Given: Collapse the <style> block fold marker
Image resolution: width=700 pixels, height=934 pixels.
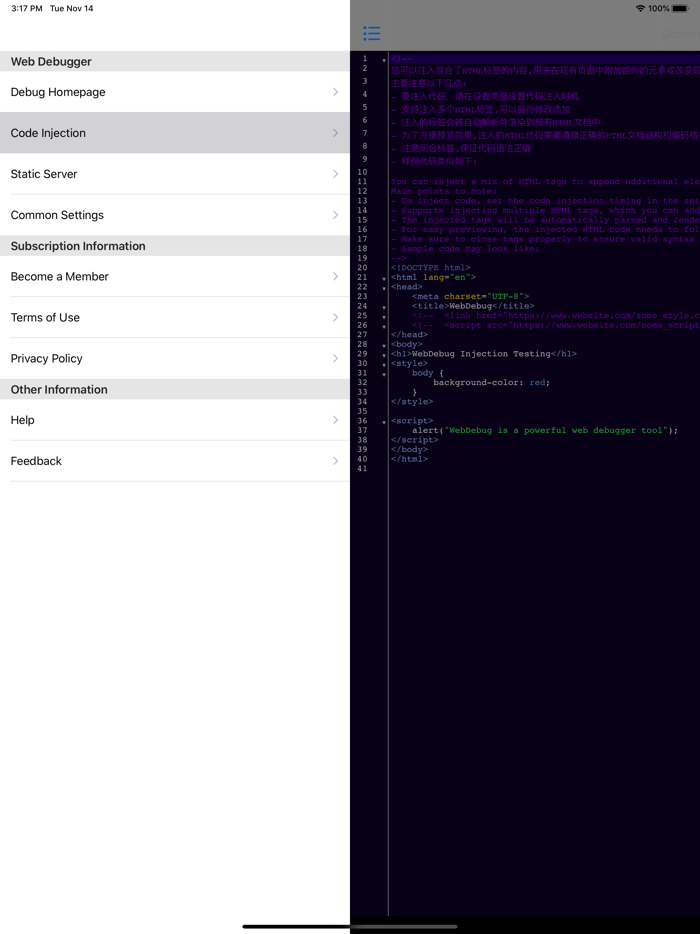Looking at the screenshot, I should pos(382,363).
